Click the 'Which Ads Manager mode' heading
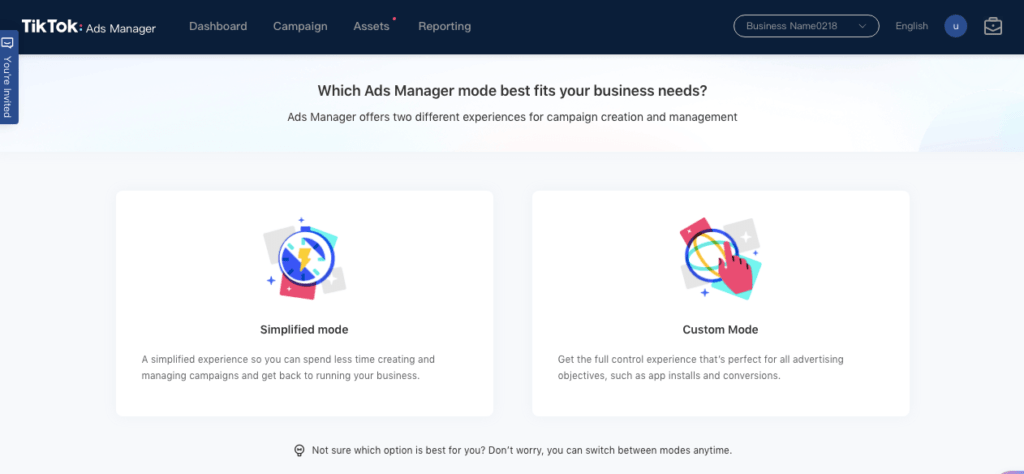Viewport: 1024px width, 474px height. [x=512, y=91]
